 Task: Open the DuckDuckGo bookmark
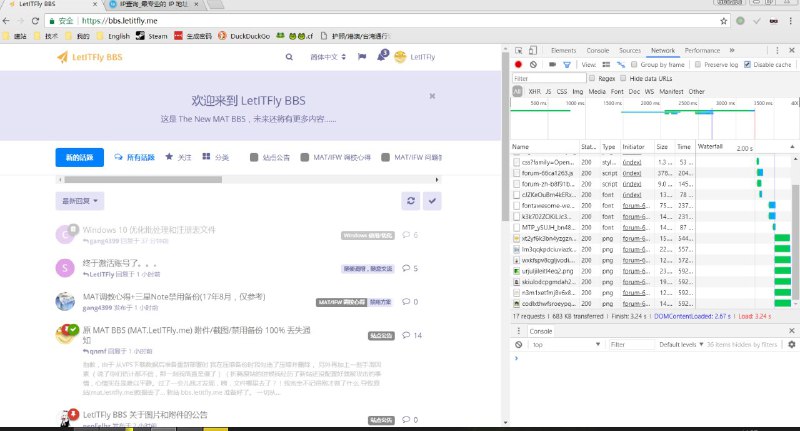pos(244,36)
